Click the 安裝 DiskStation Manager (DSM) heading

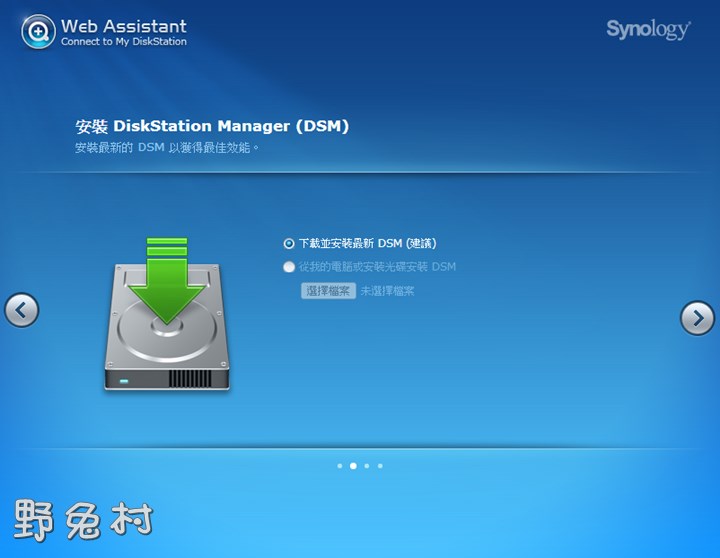[x=212, y=126]
